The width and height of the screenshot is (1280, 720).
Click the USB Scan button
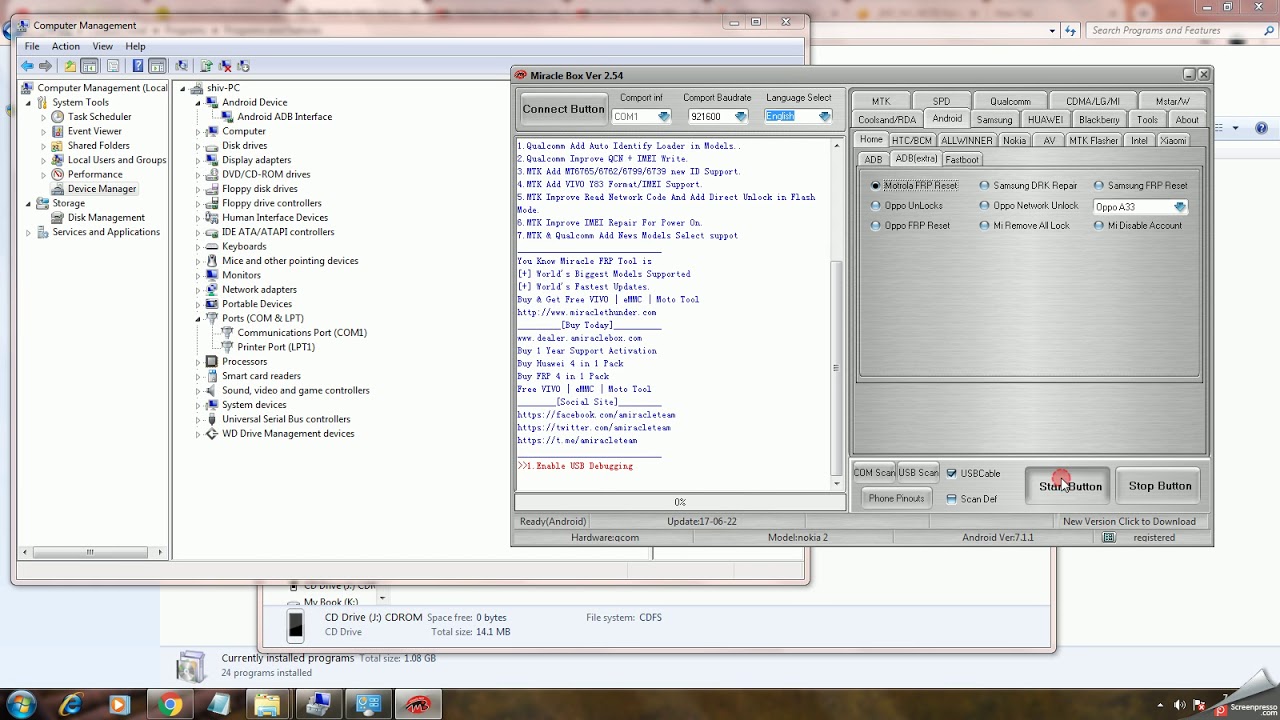(x=918, y=473)
